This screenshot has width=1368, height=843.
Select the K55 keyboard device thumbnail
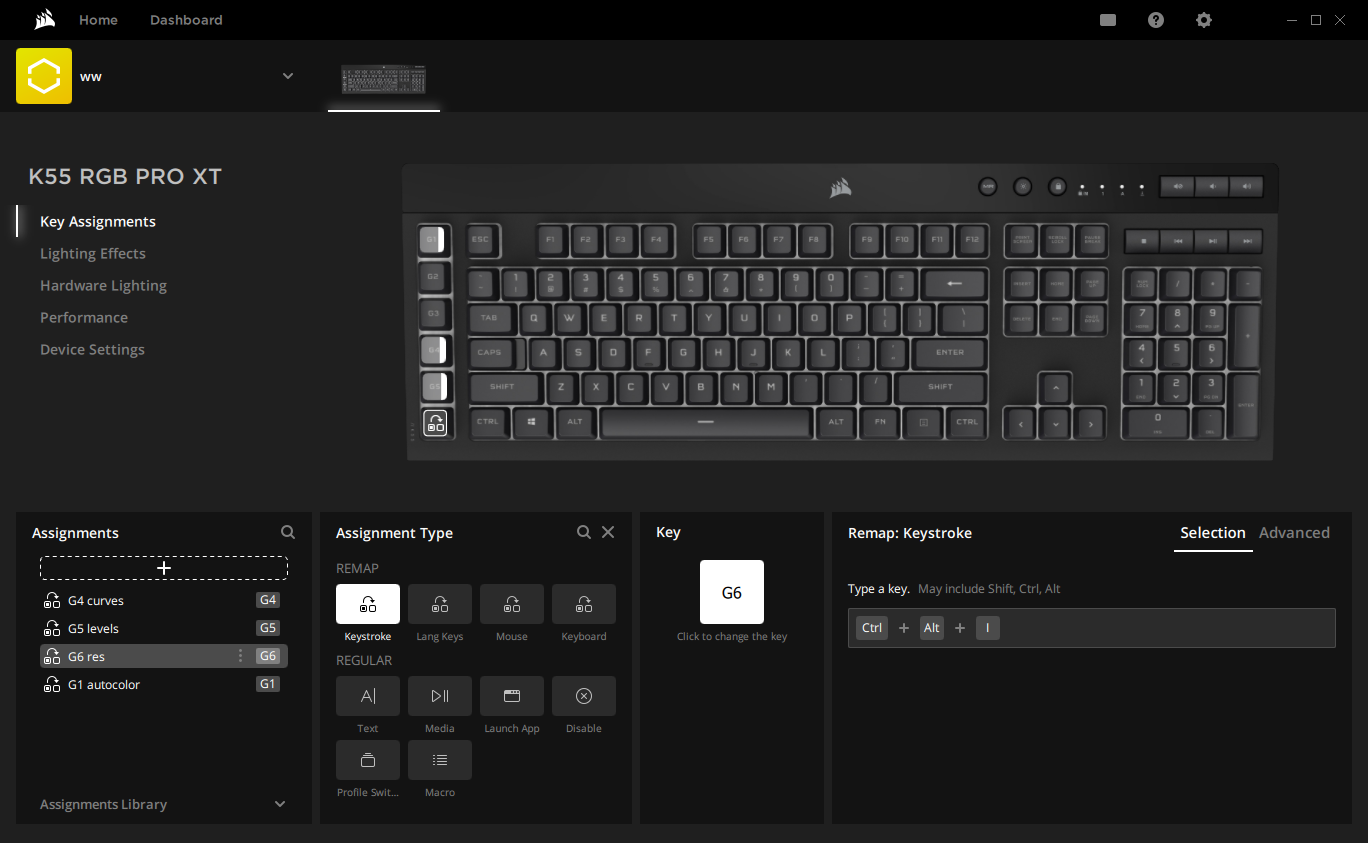(x=384, y=80)
